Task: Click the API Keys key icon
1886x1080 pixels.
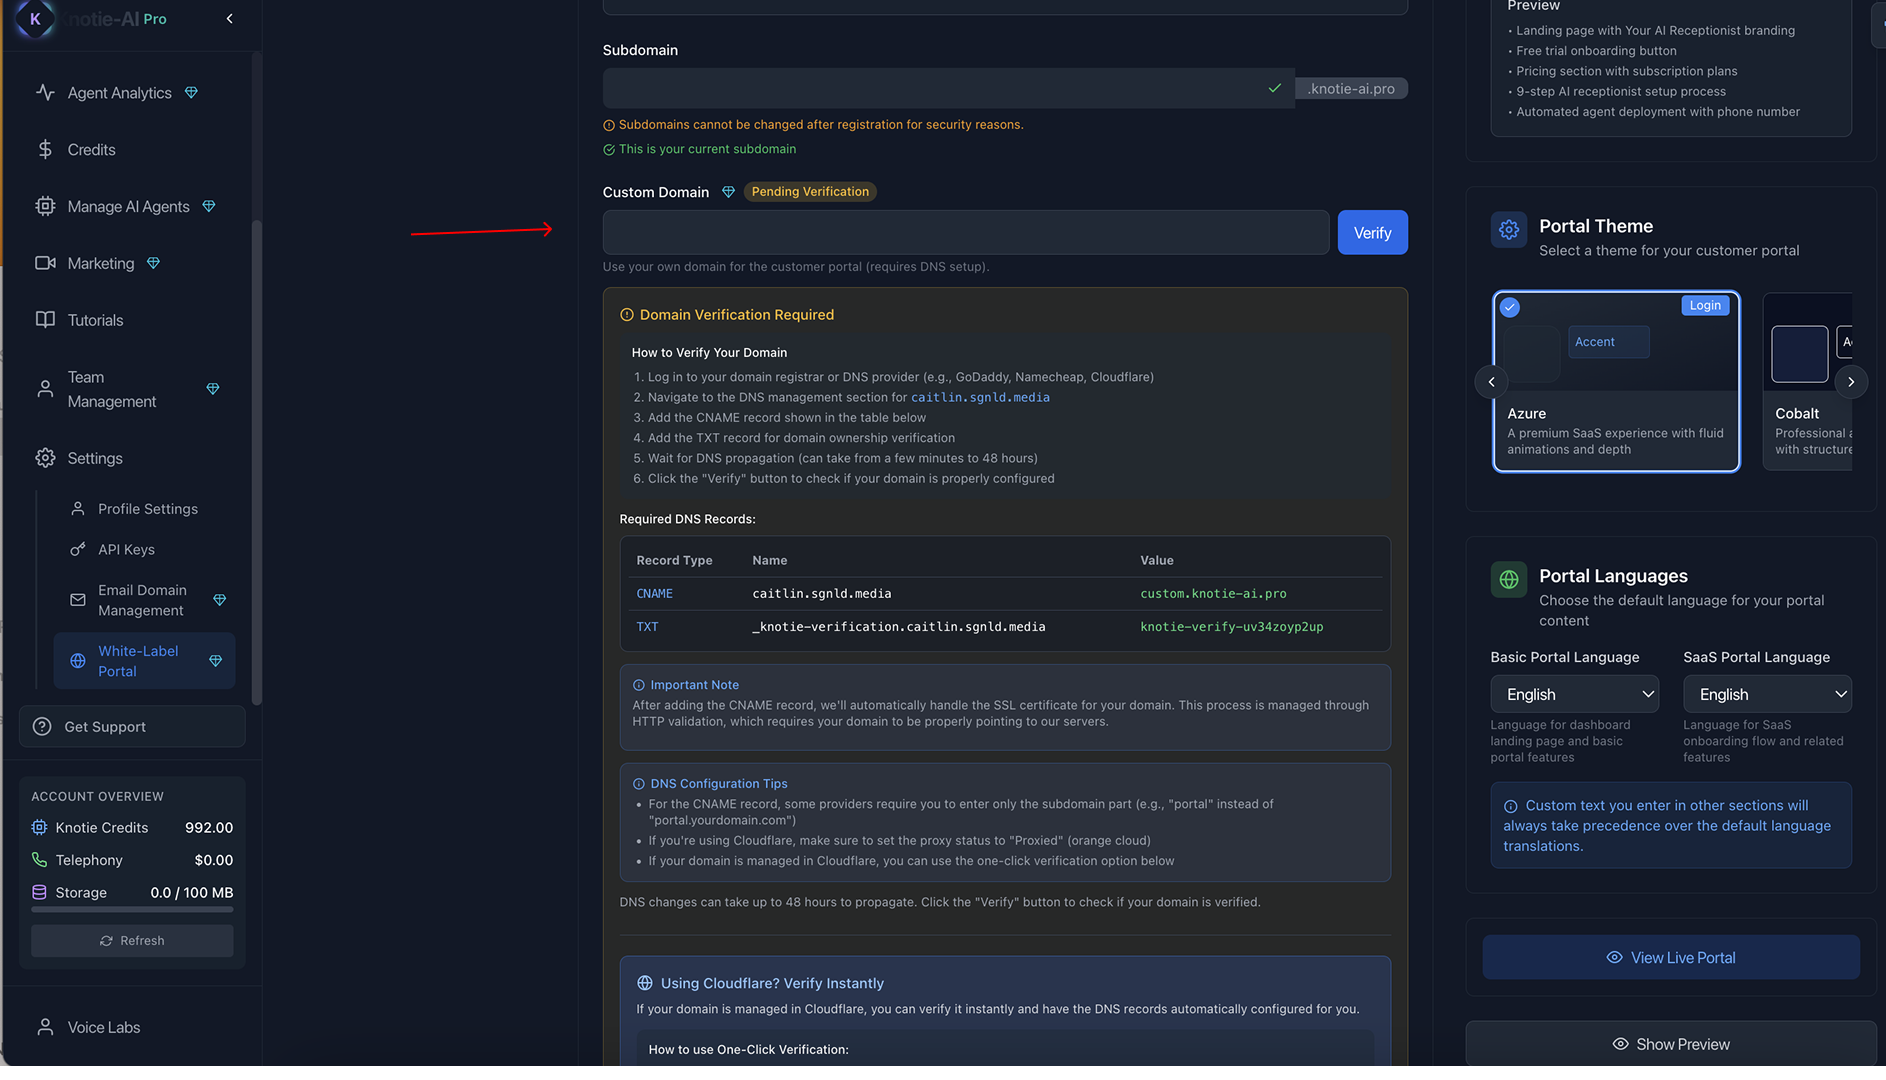Action: click(78, 551)
